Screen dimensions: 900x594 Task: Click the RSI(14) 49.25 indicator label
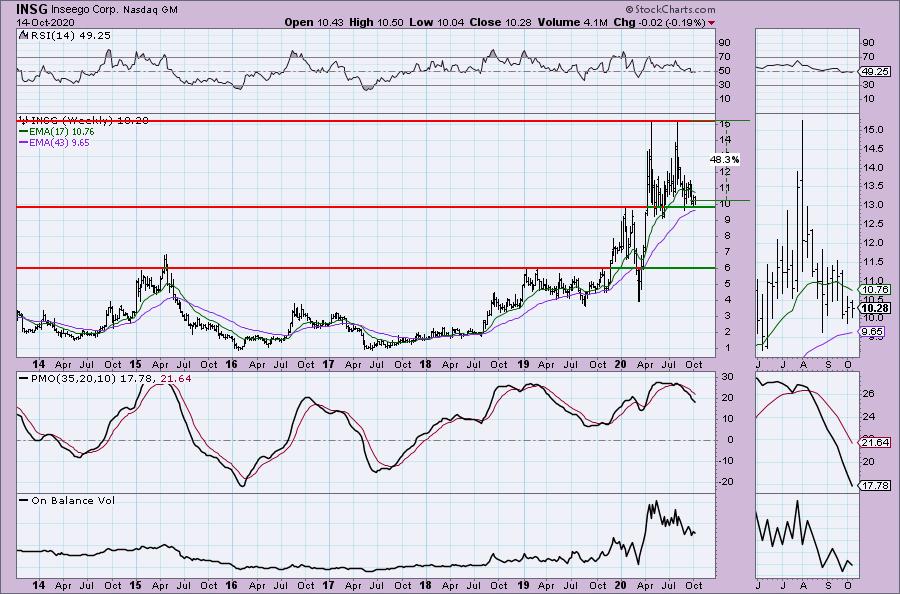coord(69,35)
